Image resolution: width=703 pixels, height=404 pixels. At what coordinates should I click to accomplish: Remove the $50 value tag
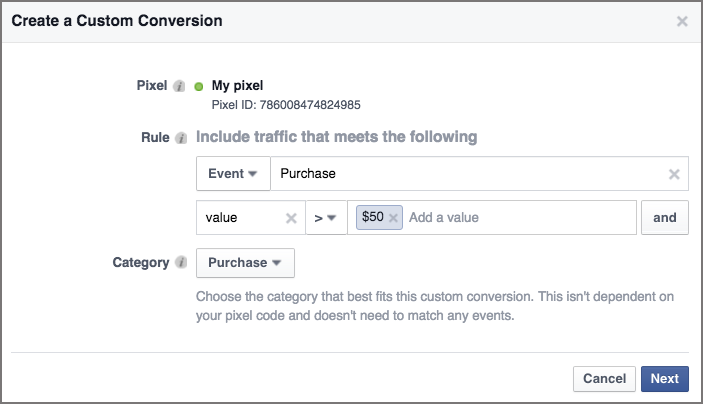(x=393, y=218)
